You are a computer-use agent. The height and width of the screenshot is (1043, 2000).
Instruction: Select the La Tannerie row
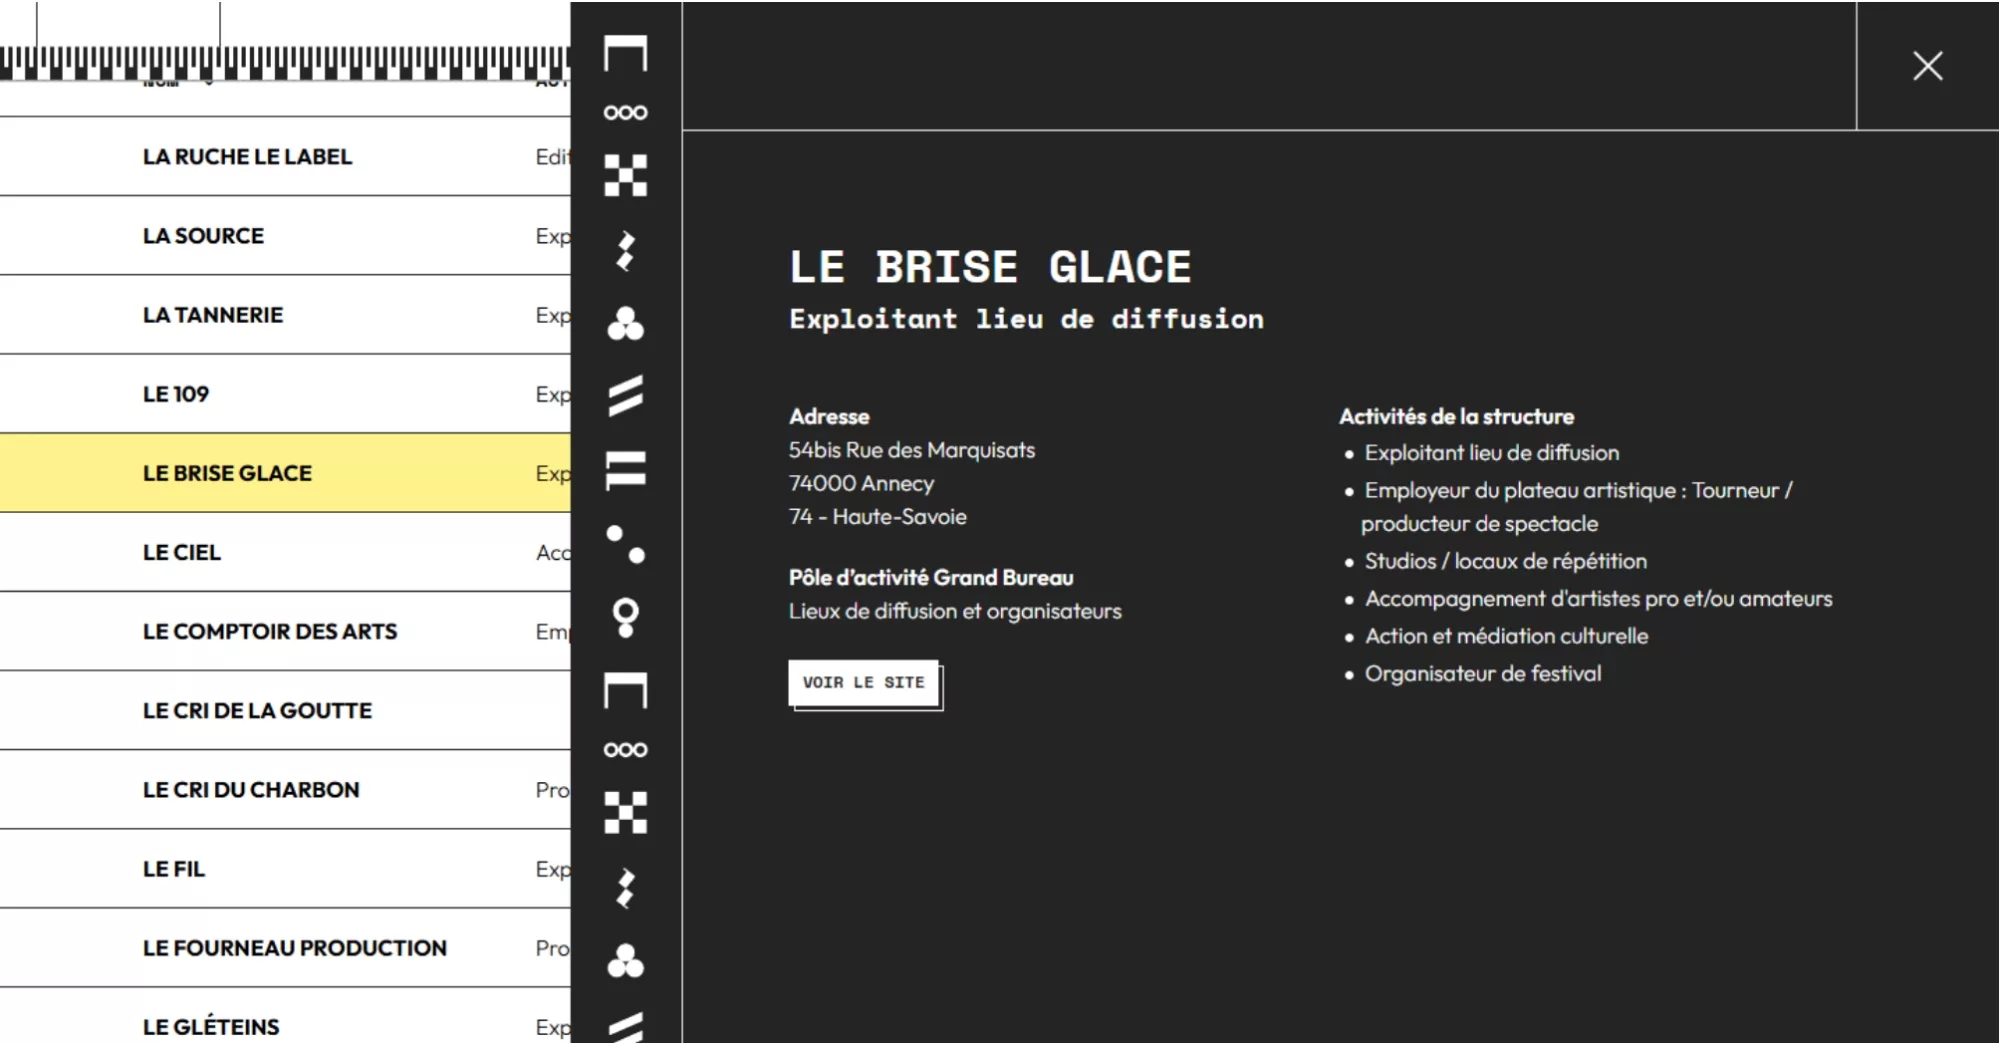point(213,315)
